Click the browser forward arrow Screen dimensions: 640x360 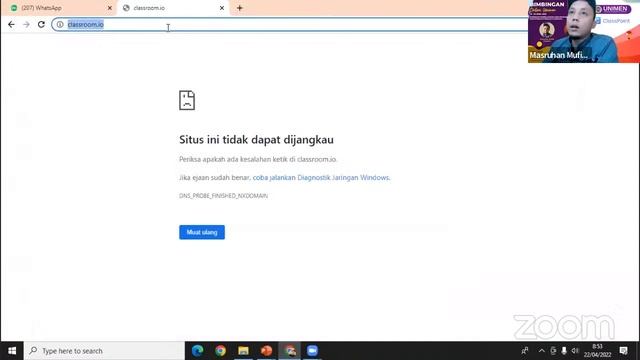pos(26,24)
